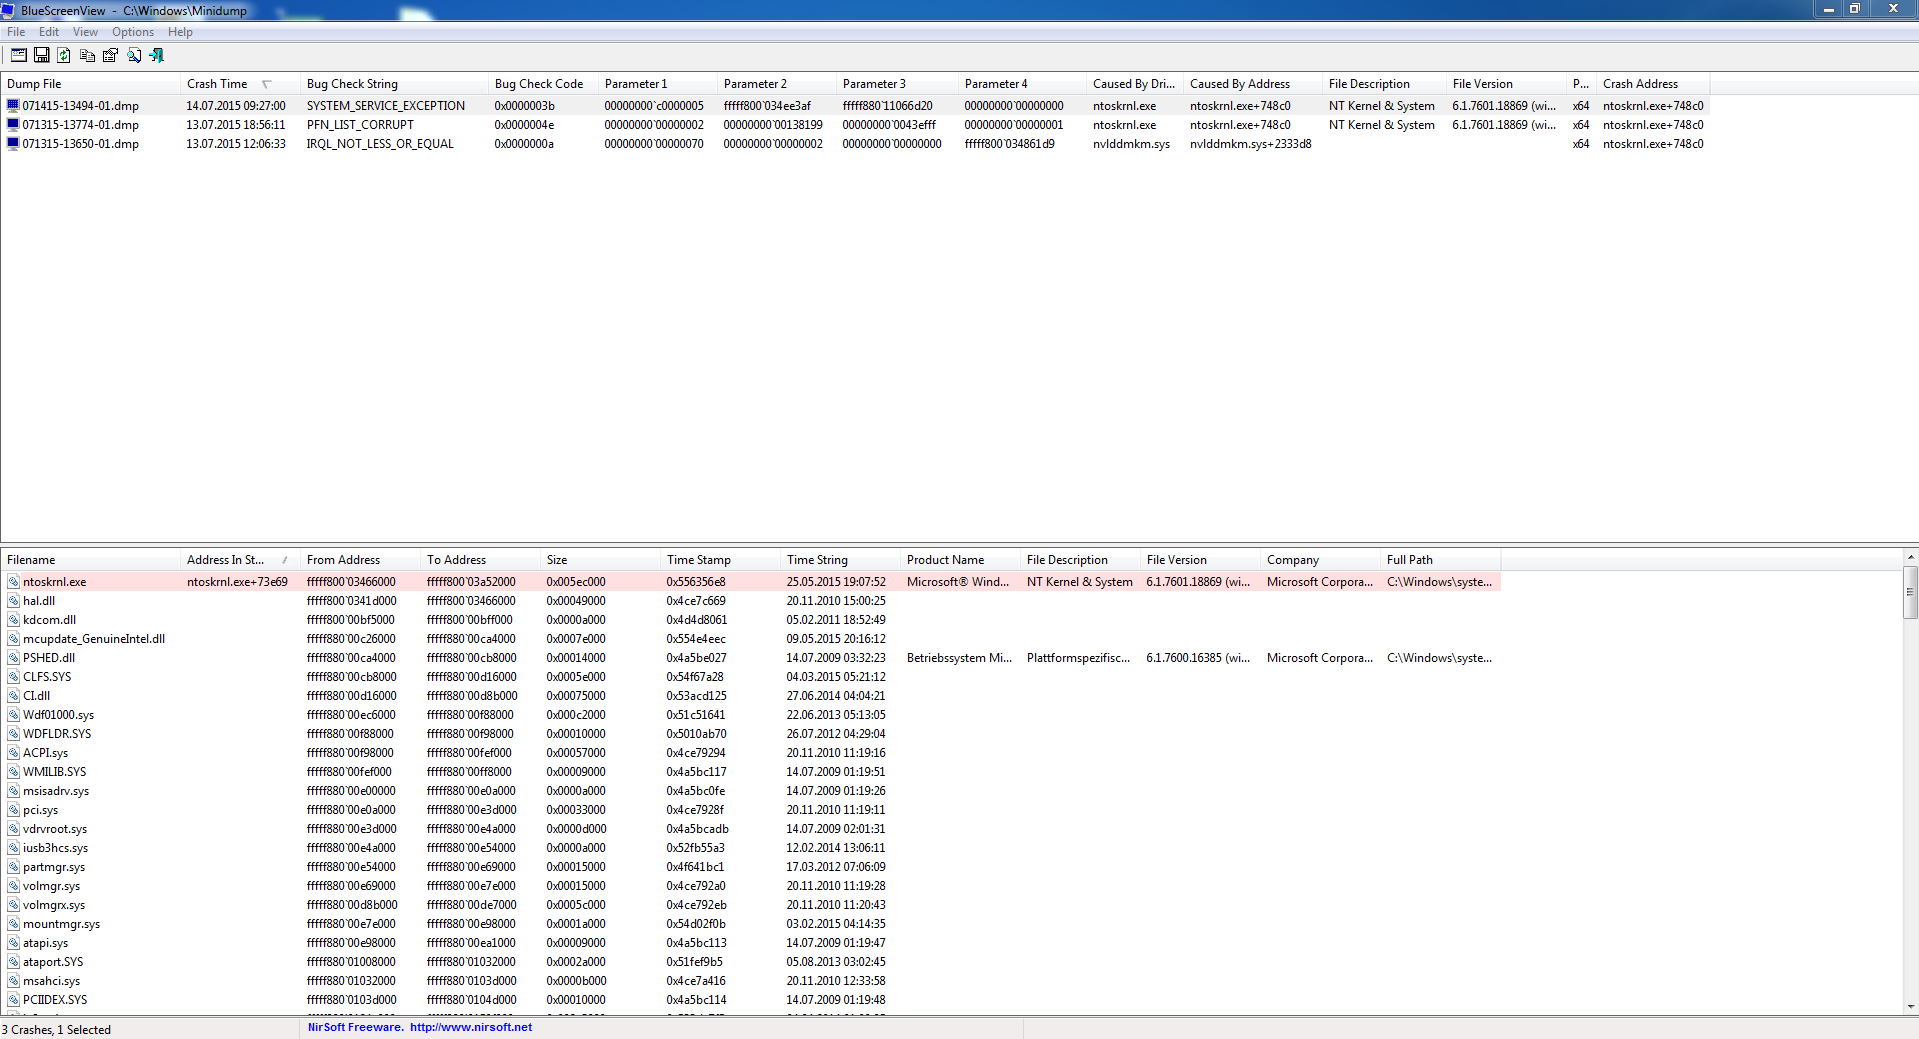Sort by Crash Address column header
Image resolution: width=1919 pixels, height=1039 pixels.
point(1653,84)
